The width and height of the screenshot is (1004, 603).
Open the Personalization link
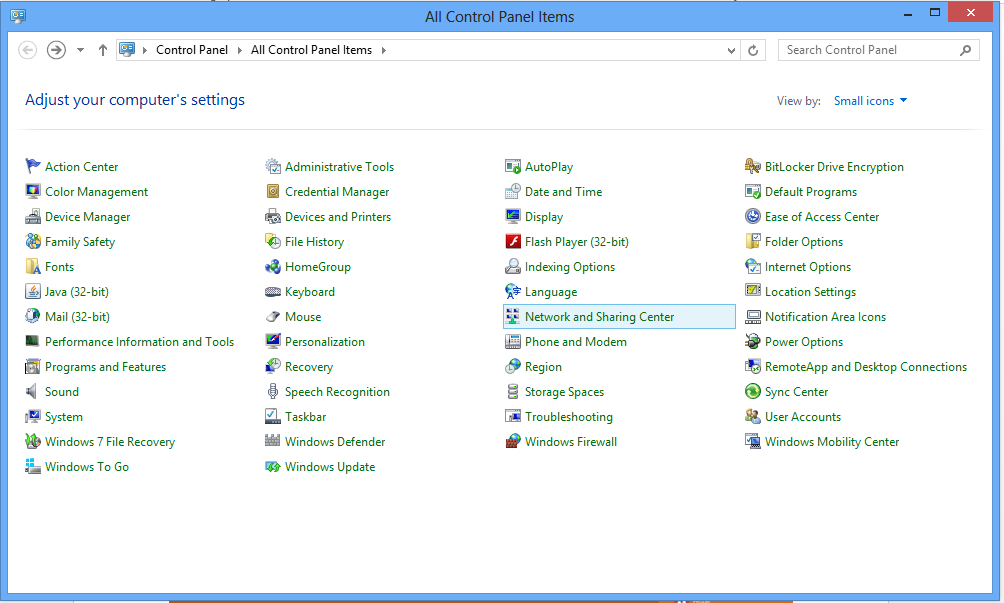pyautogui.click(x=325, y=342)
